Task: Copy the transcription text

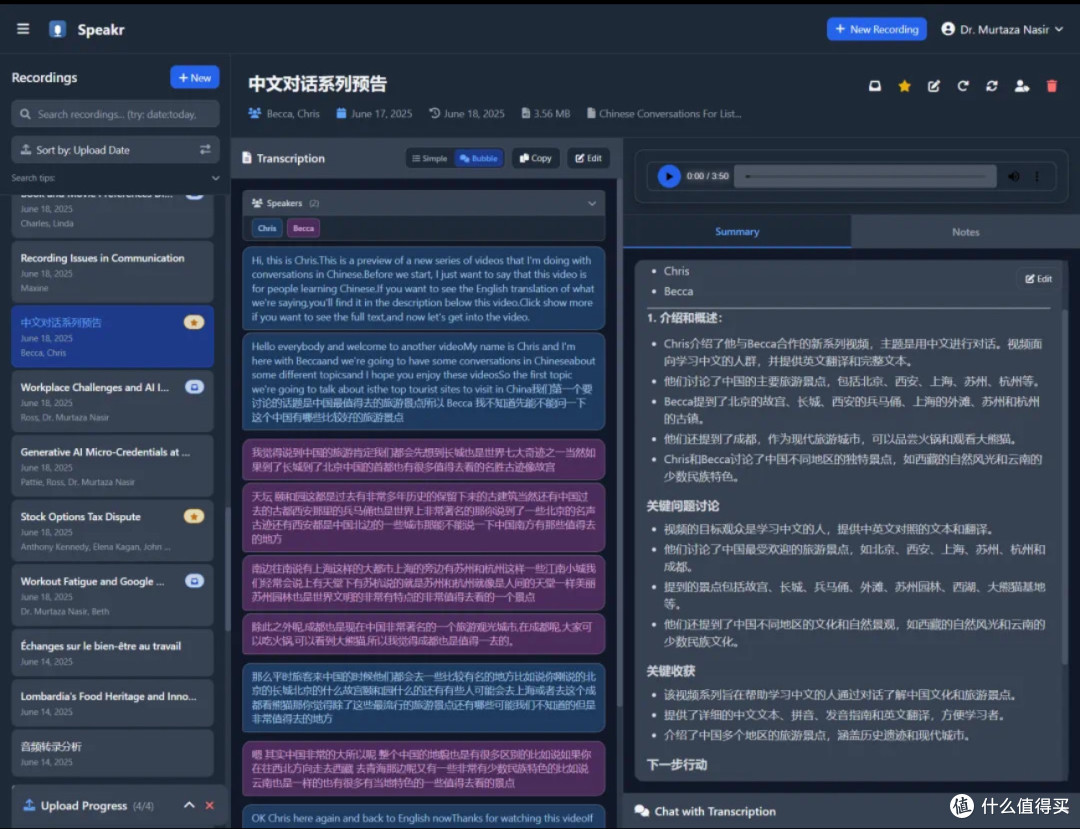Action: tap(536, 158)
